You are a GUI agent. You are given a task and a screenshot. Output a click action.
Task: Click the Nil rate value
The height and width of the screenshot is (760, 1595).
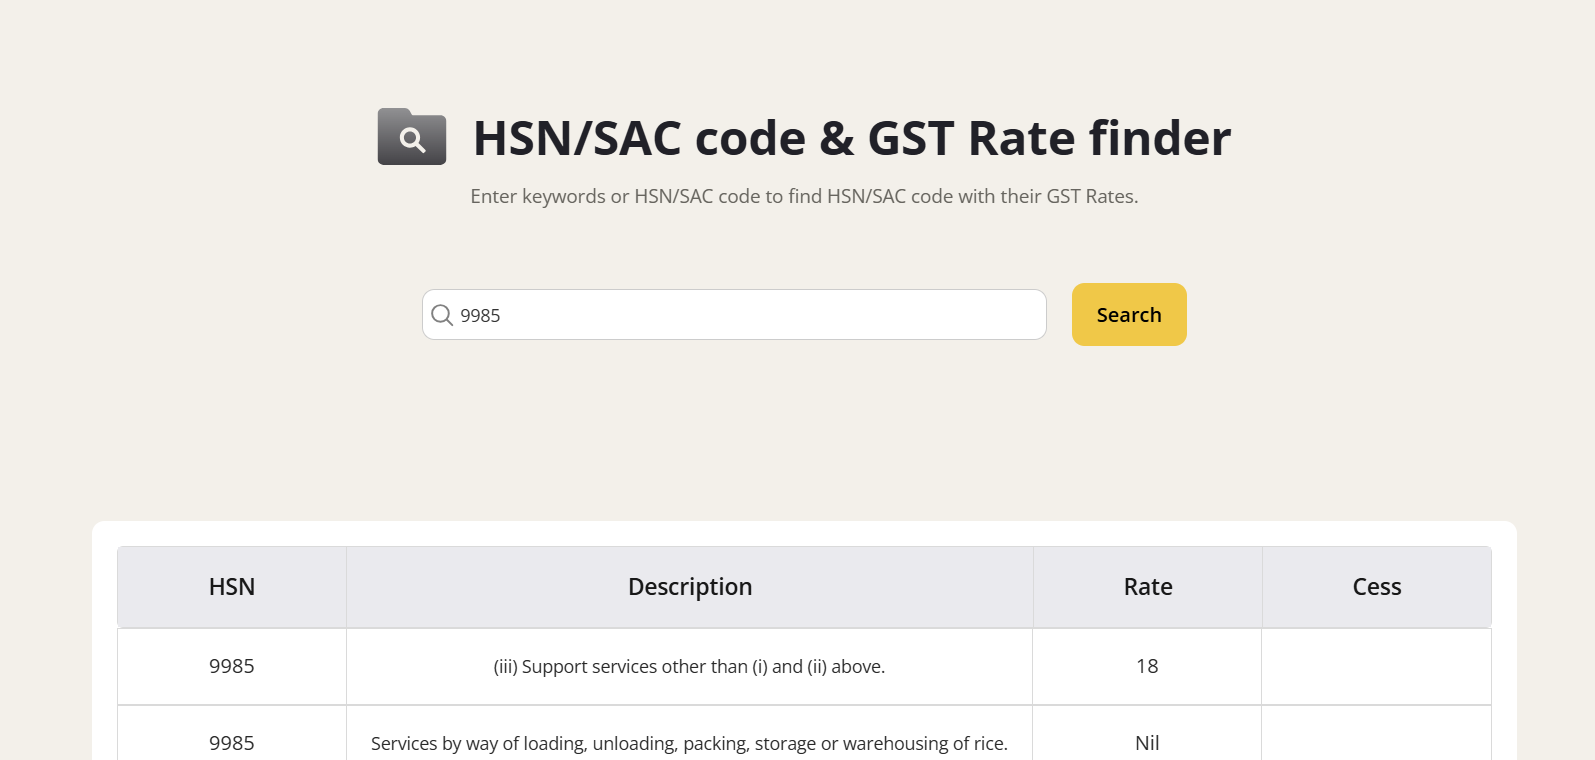point(1147,743)
